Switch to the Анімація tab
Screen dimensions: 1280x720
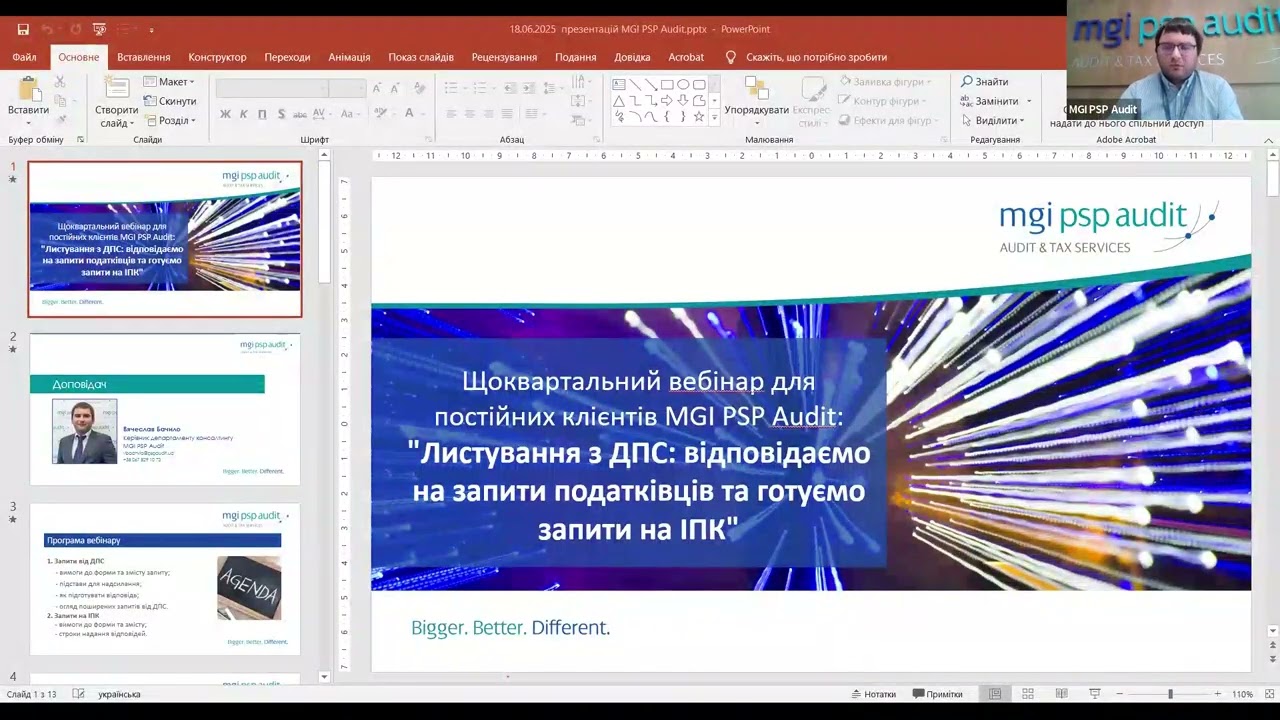tap(349, 57)
